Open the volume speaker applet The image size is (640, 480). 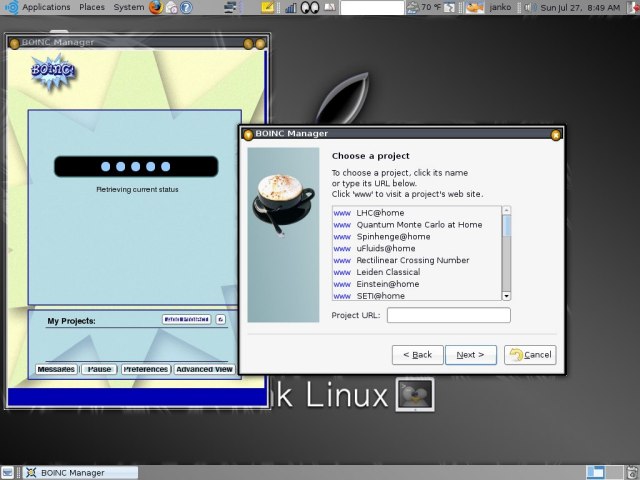point(529,7)
